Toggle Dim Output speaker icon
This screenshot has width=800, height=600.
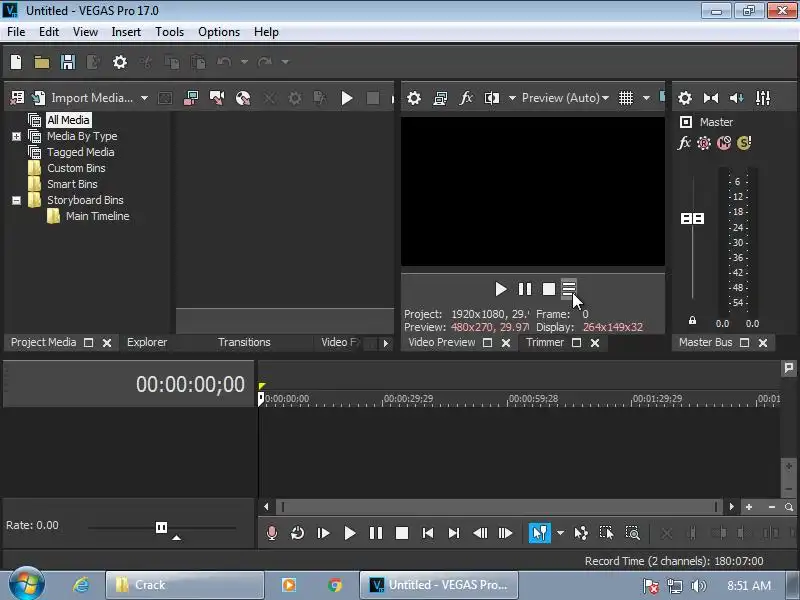pyautogui.click(x=737, y=97)
